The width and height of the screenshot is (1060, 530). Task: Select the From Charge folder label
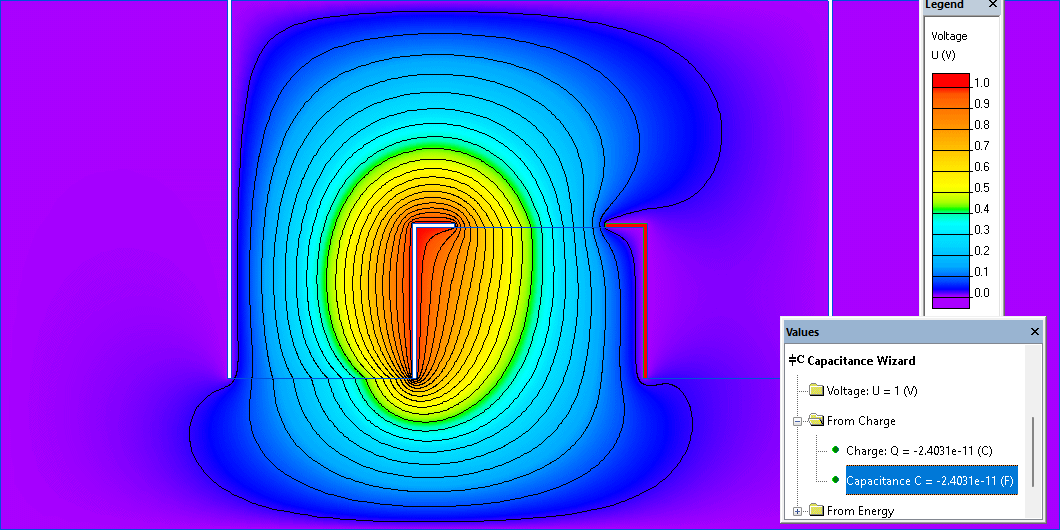pyautogui.click(x=861, y=421)
